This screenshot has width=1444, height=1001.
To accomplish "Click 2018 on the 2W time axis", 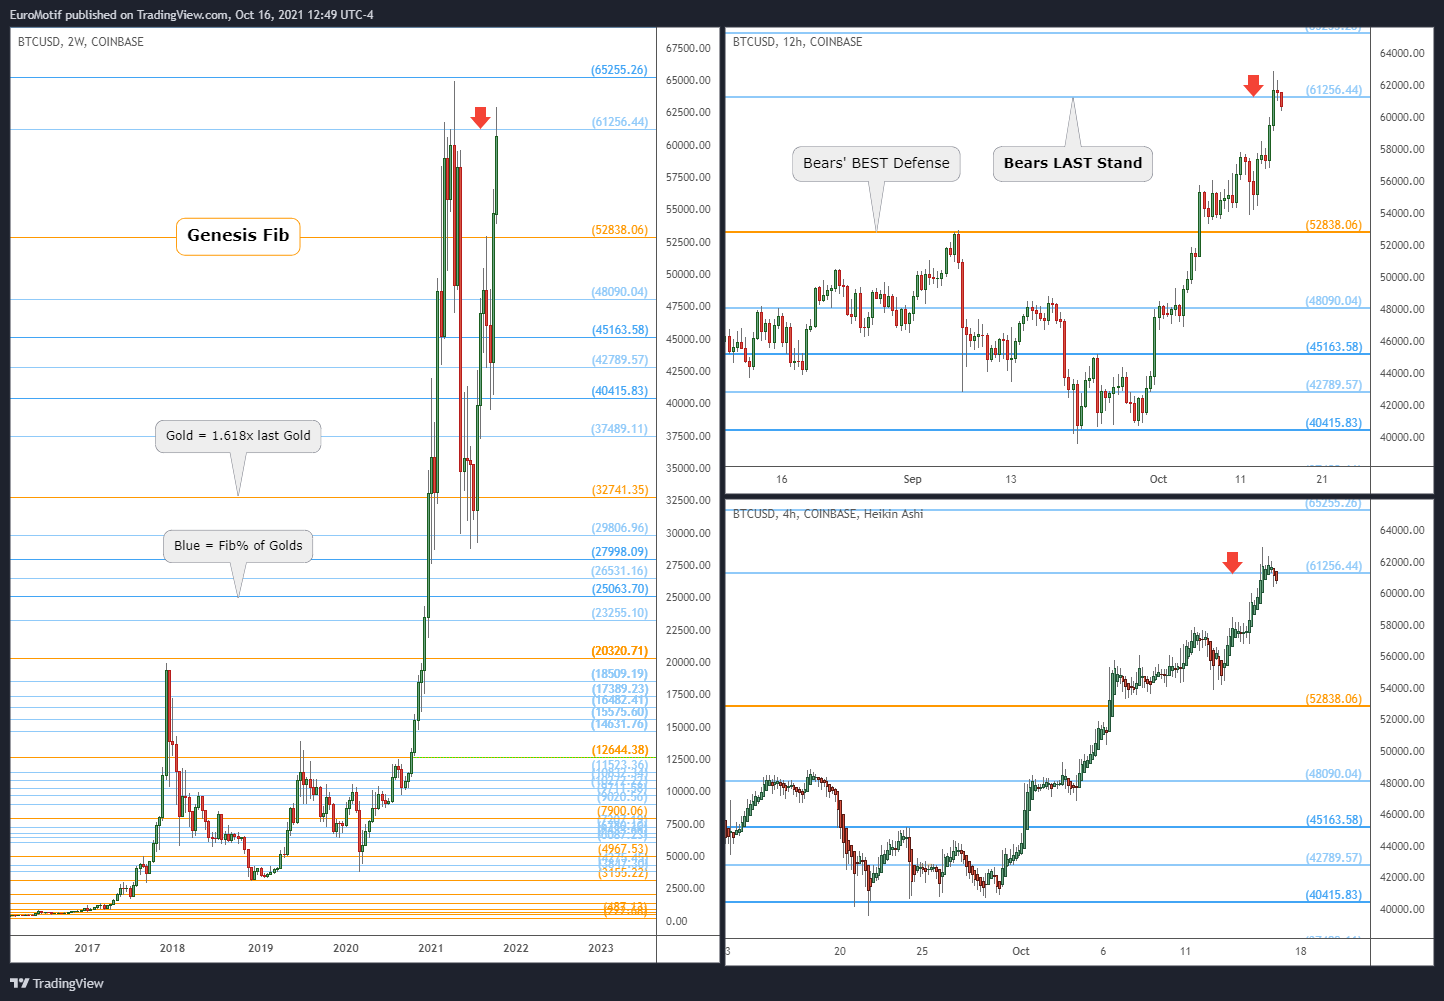I will click(172, 948).
